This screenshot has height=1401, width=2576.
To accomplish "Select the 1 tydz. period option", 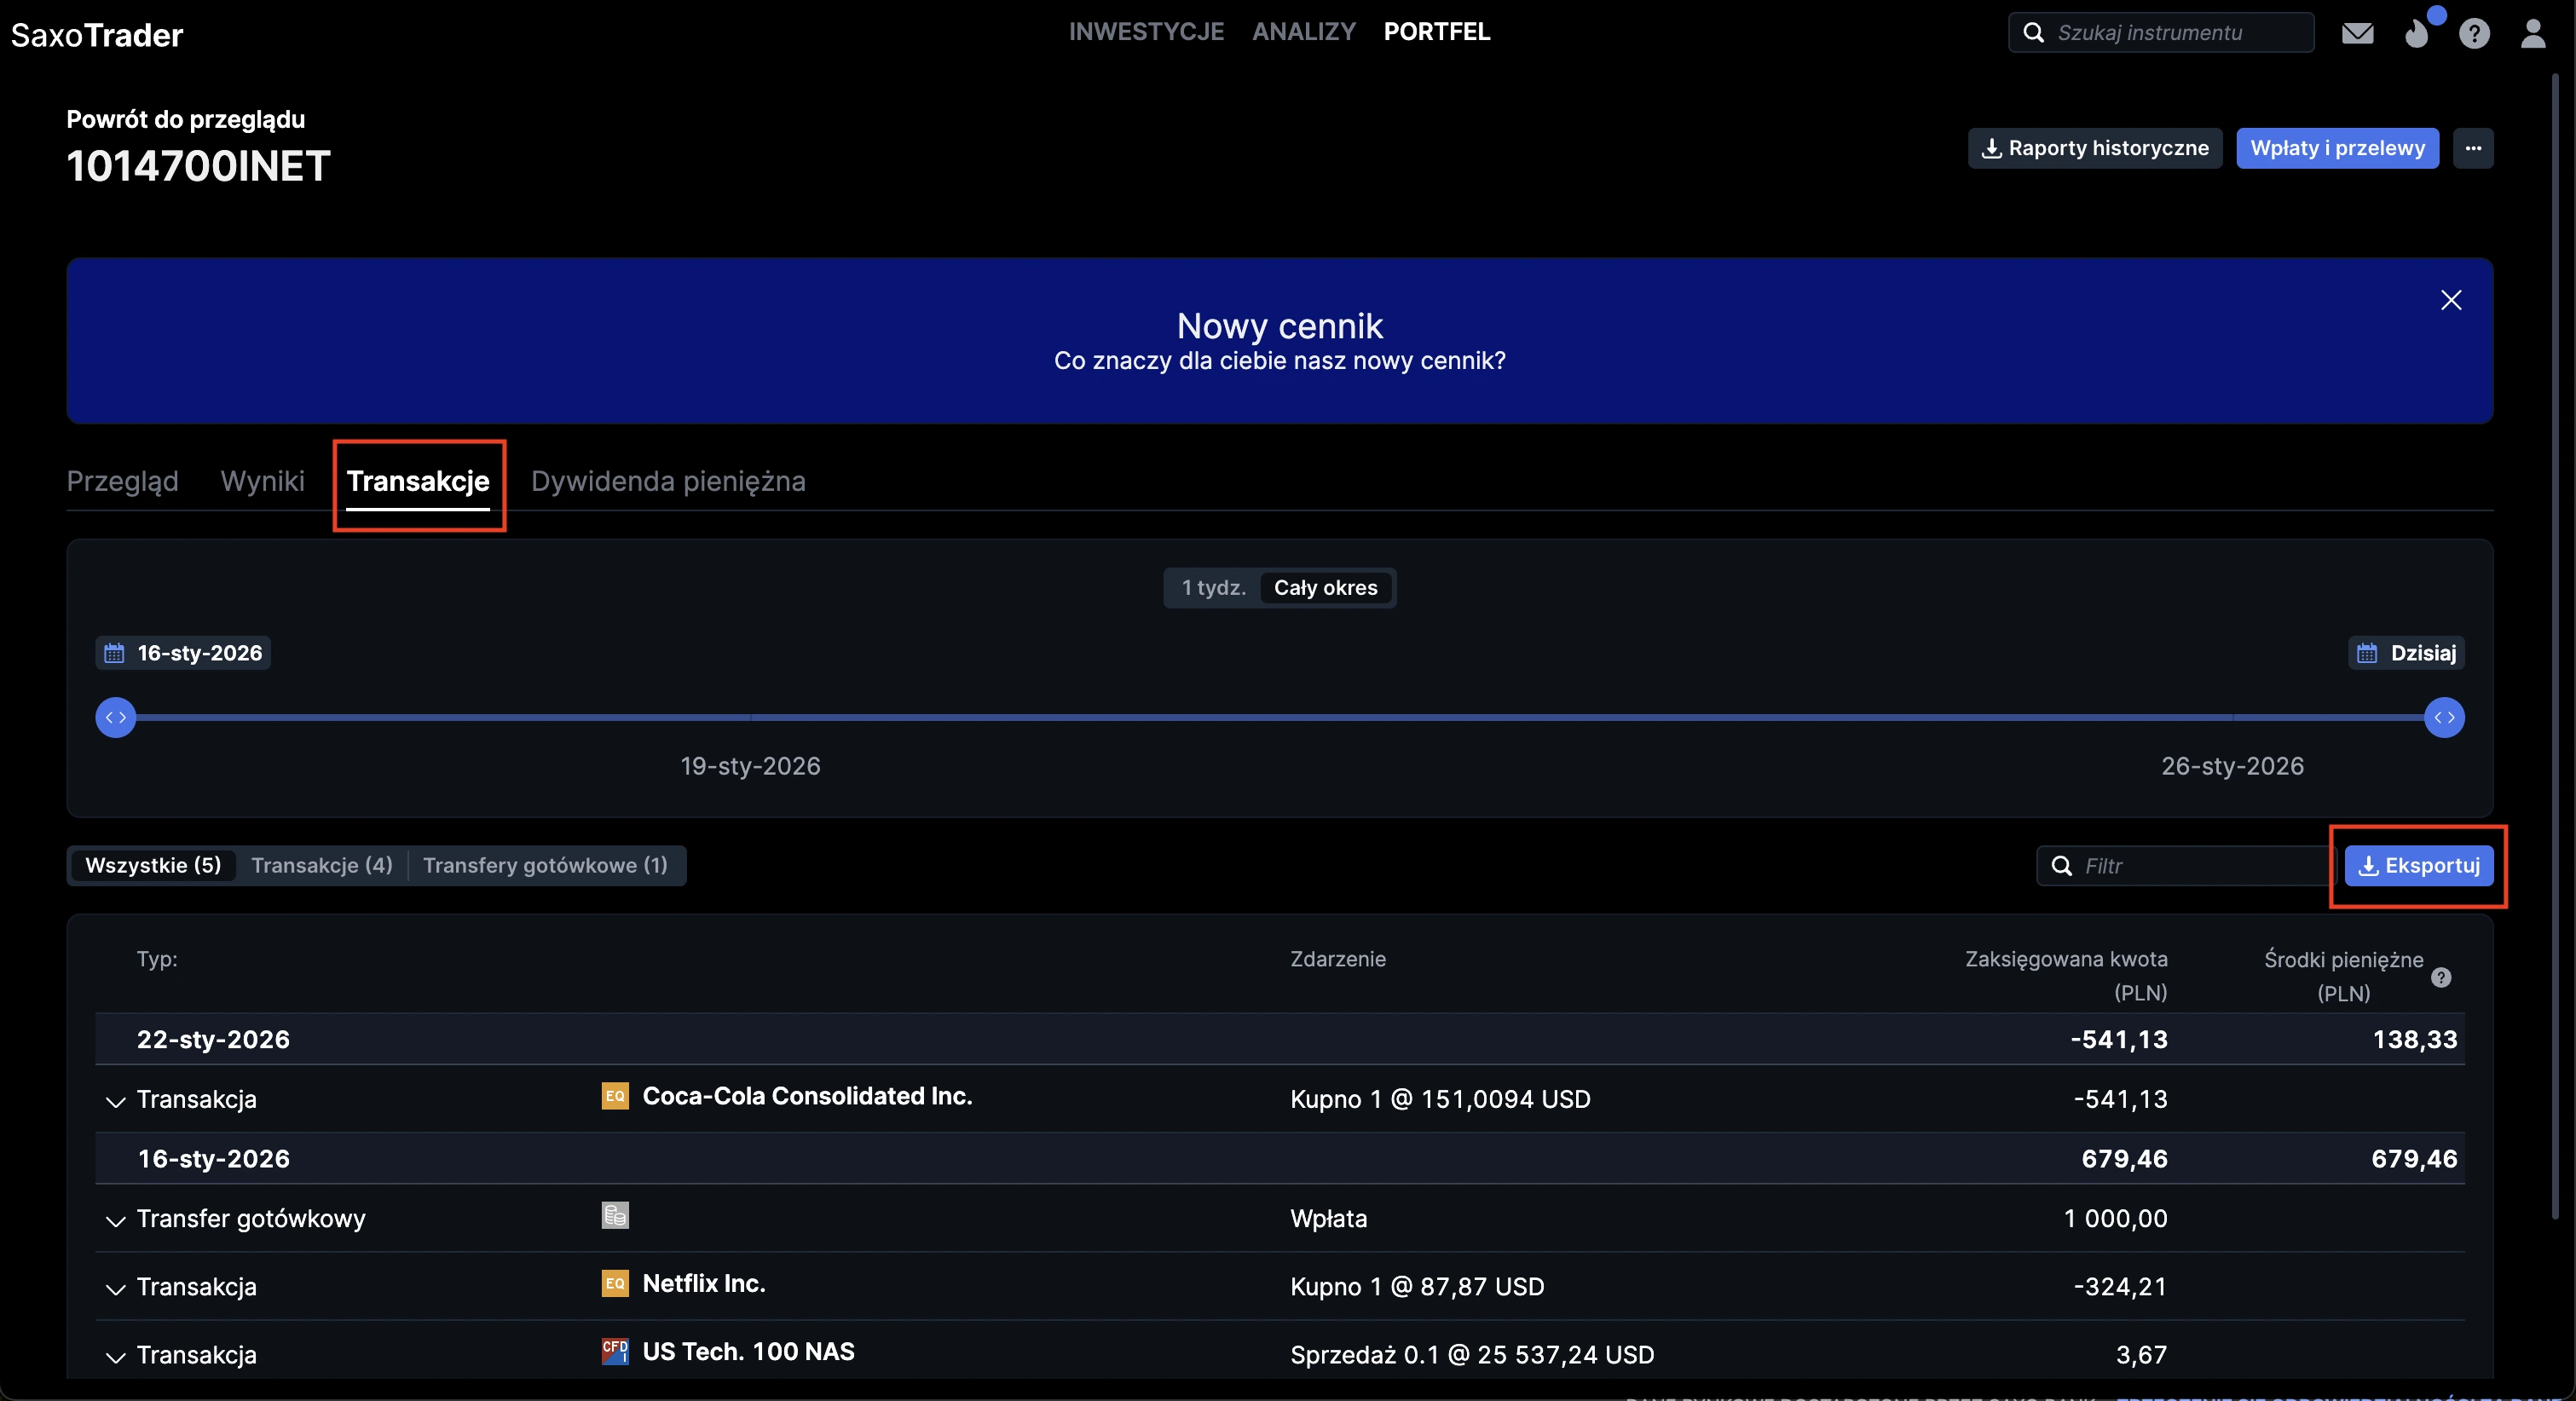I will [x=1213, y=588].
